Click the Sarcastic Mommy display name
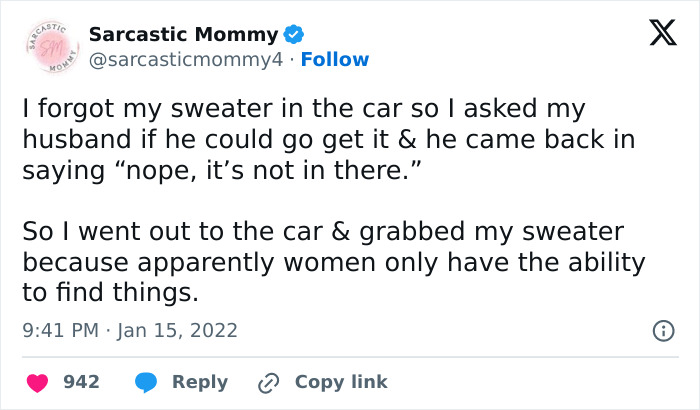700x410 pixels. 180,35
